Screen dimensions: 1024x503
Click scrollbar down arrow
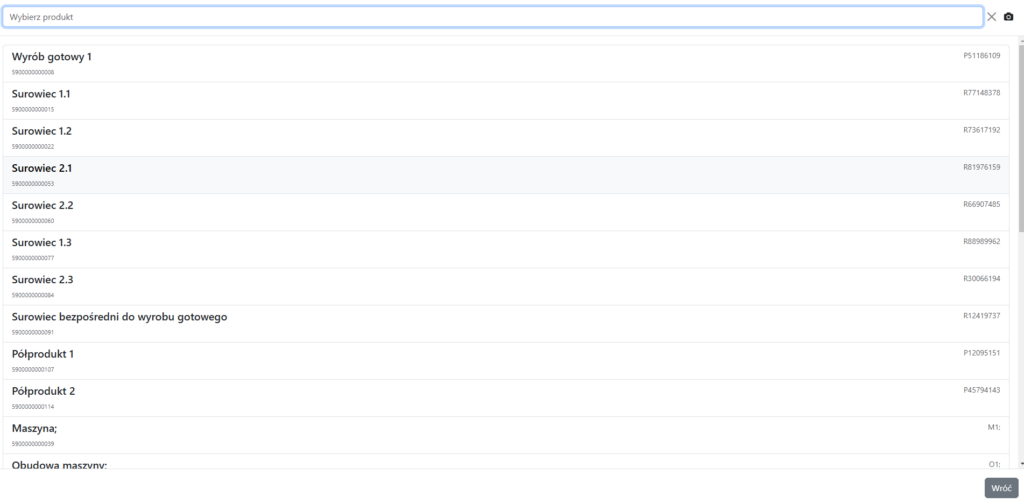coord(1020,464)
